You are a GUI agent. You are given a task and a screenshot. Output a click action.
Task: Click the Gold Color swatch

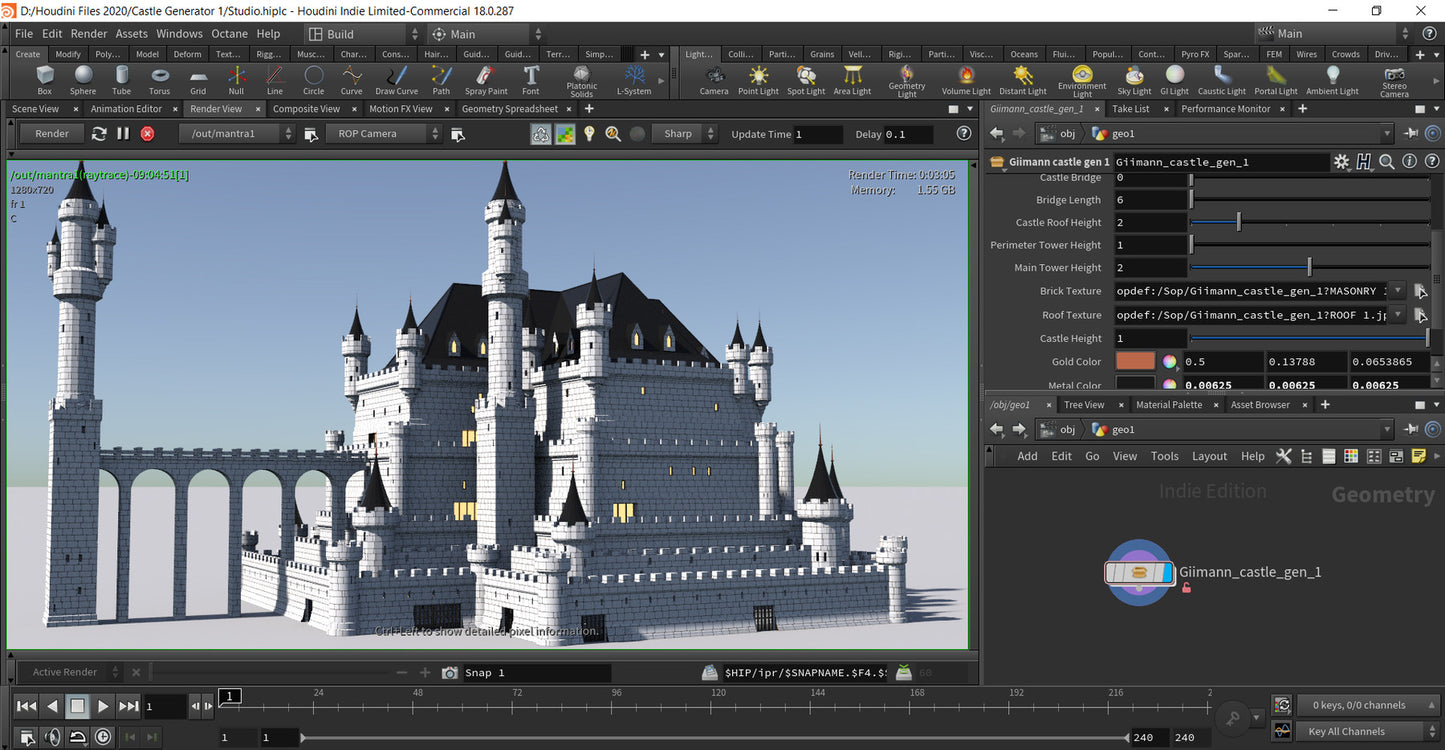click(1135, 362)
